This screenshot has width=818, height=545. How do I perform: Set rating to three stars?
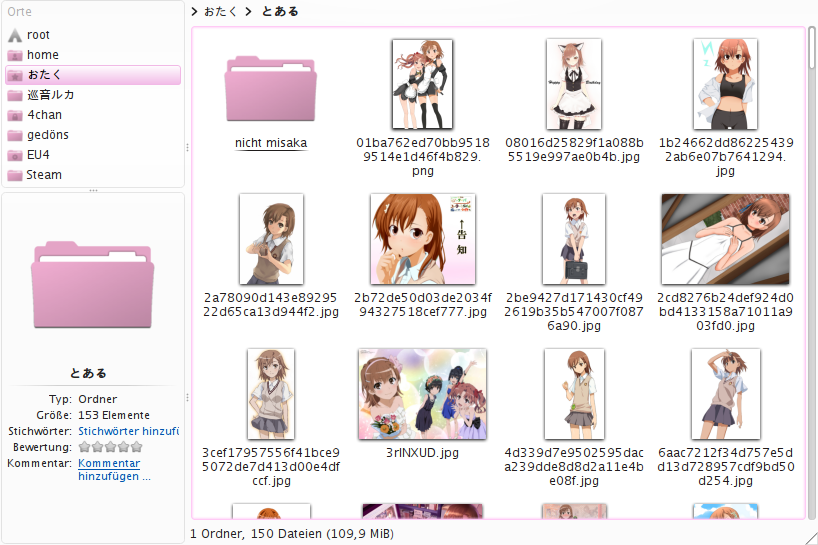click(110, 447)
